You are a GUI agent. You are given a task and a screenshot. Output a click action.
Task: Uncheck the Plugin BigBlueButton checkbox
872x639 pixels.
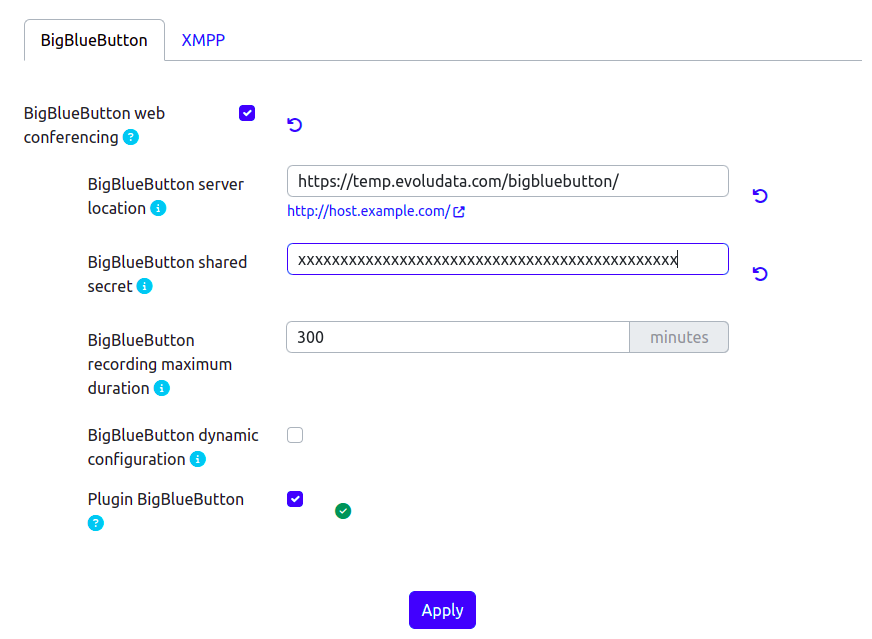pos(295,499)
